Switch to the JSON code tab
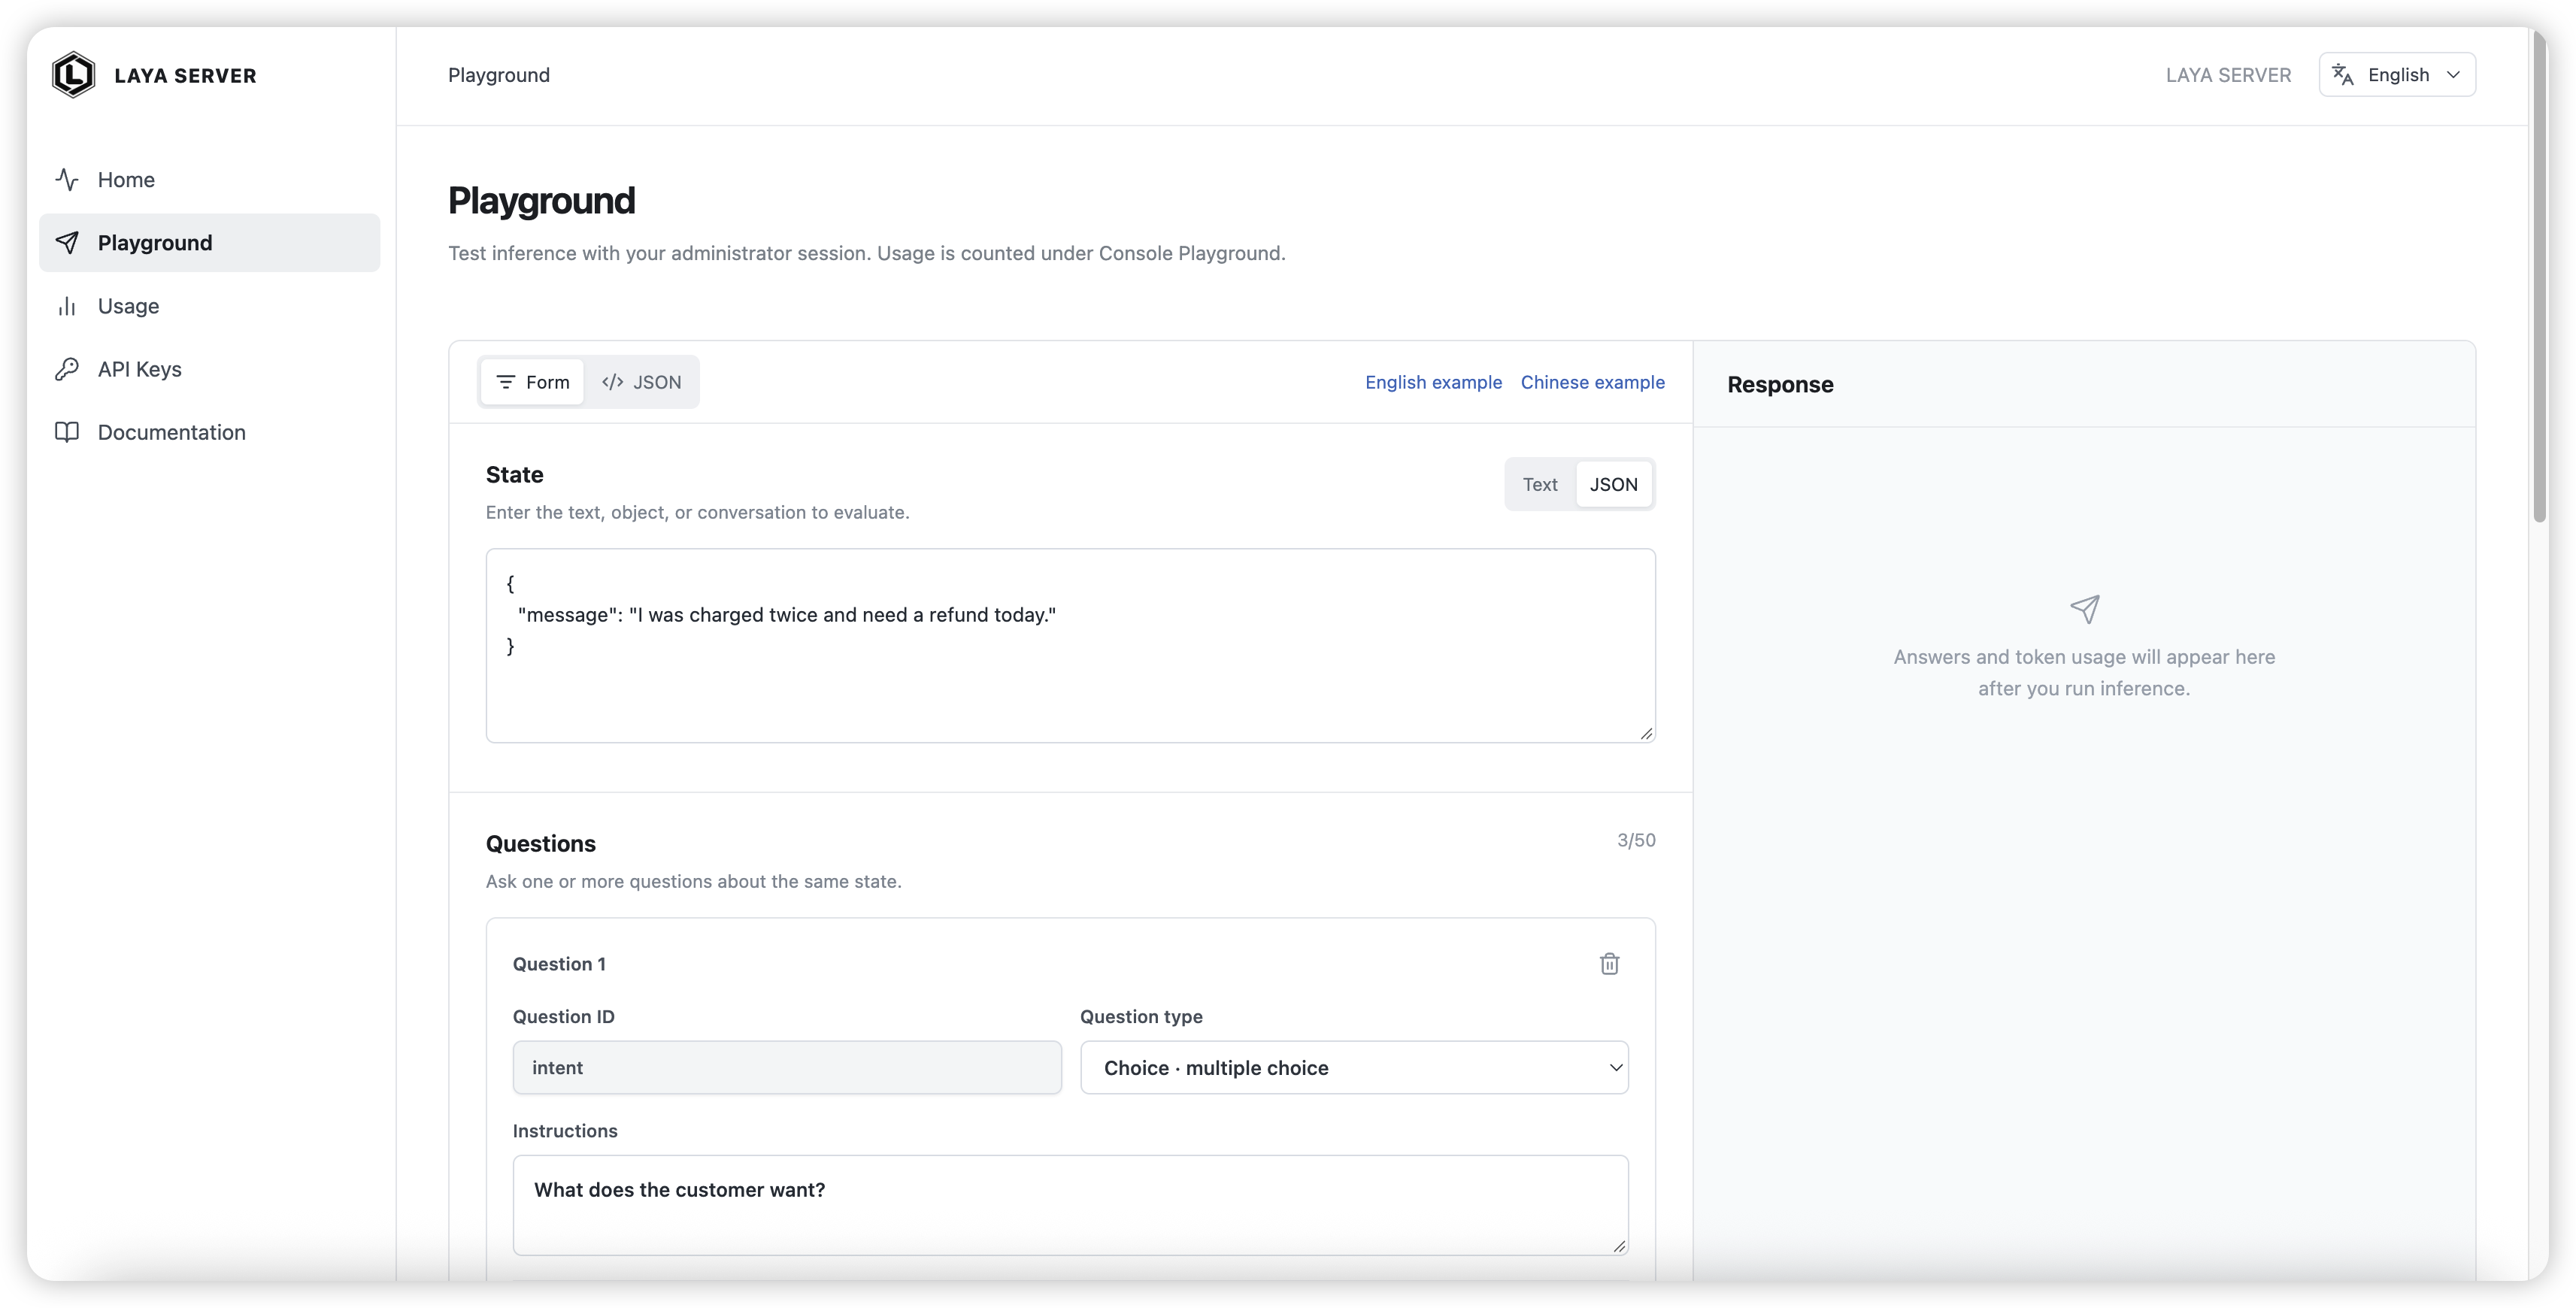 pyautogui.click(x=641, y=382)
